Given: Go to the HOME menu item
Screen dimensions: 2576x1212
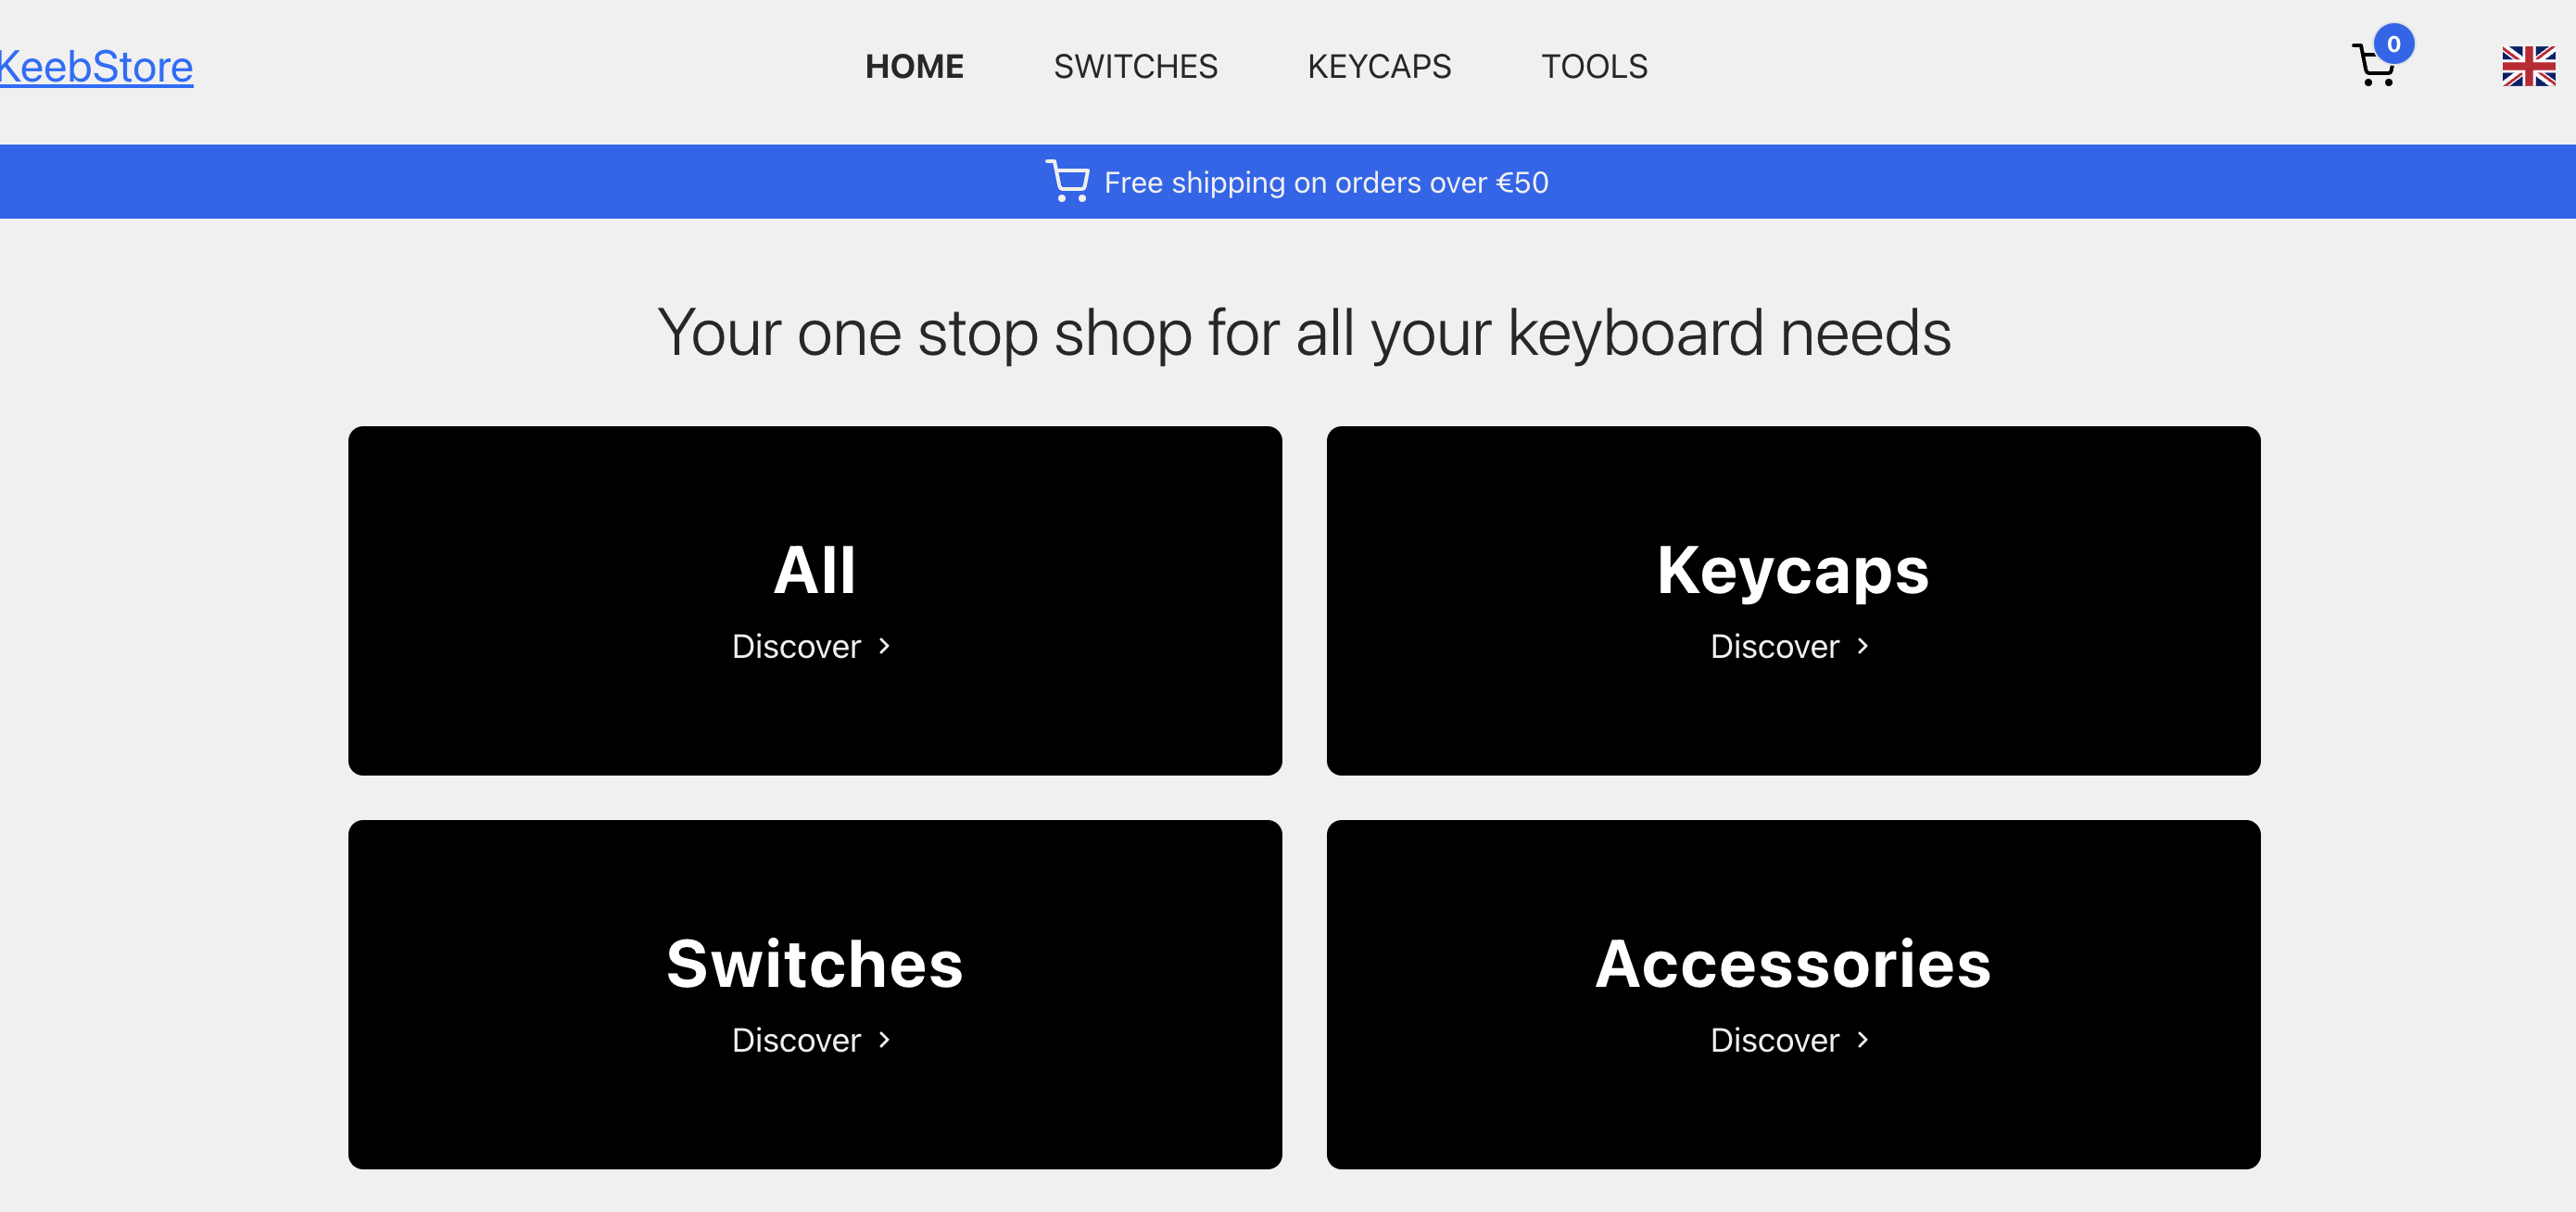Looking at the screenshot, I should [914, 67].
